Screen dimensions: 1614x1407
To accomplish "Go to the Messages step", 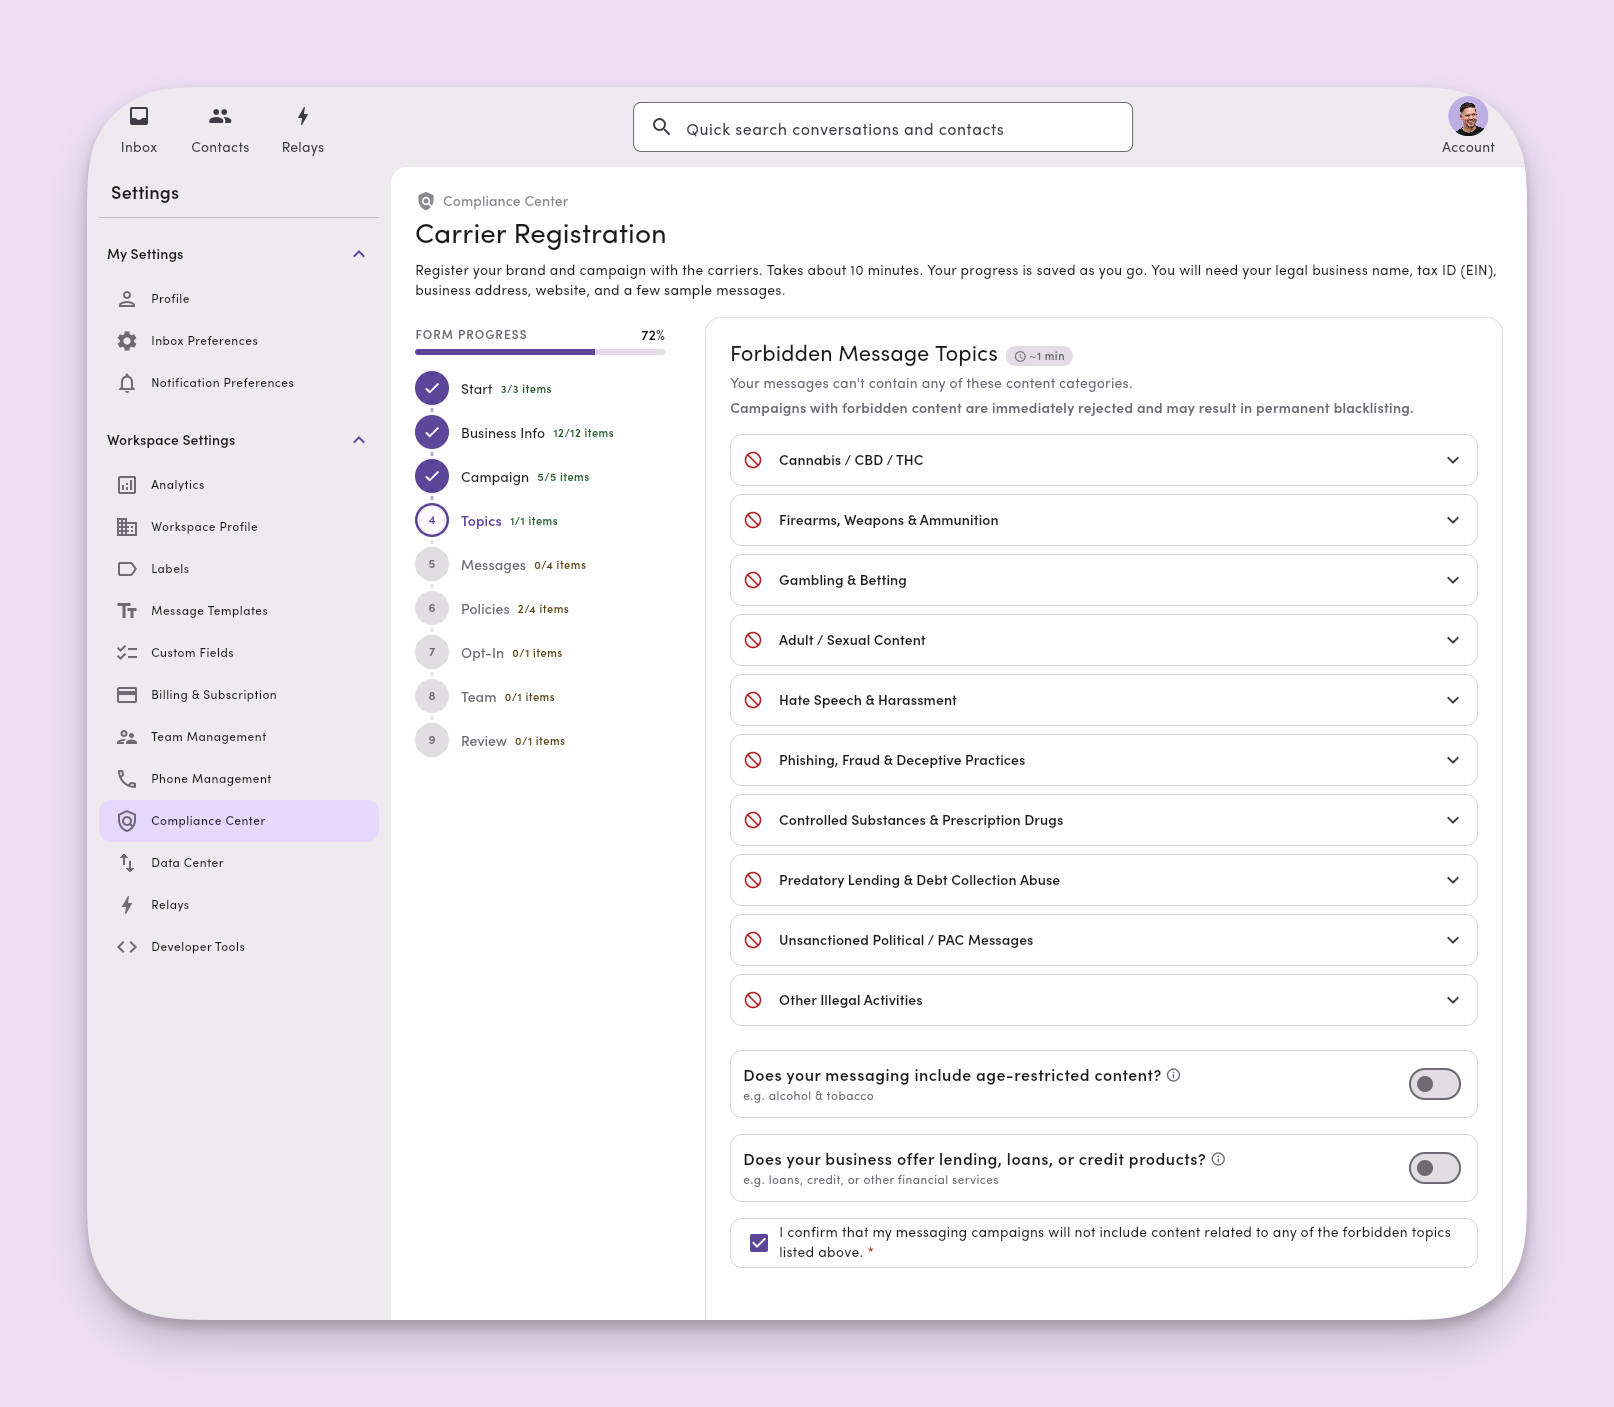I will [x=501, y=565].
